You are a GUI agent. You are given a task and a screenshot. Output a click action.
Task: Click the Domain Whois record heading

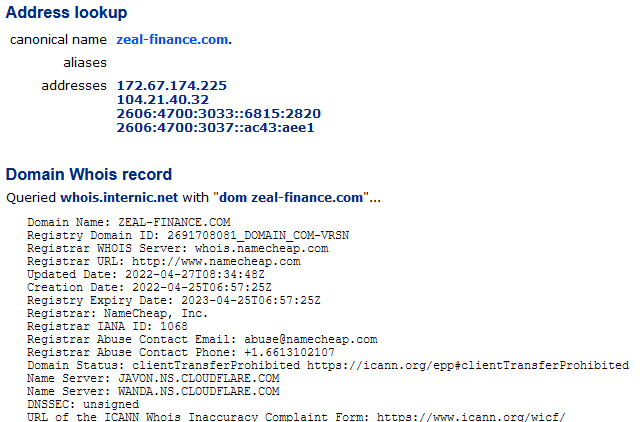click(x=89, y=174)
